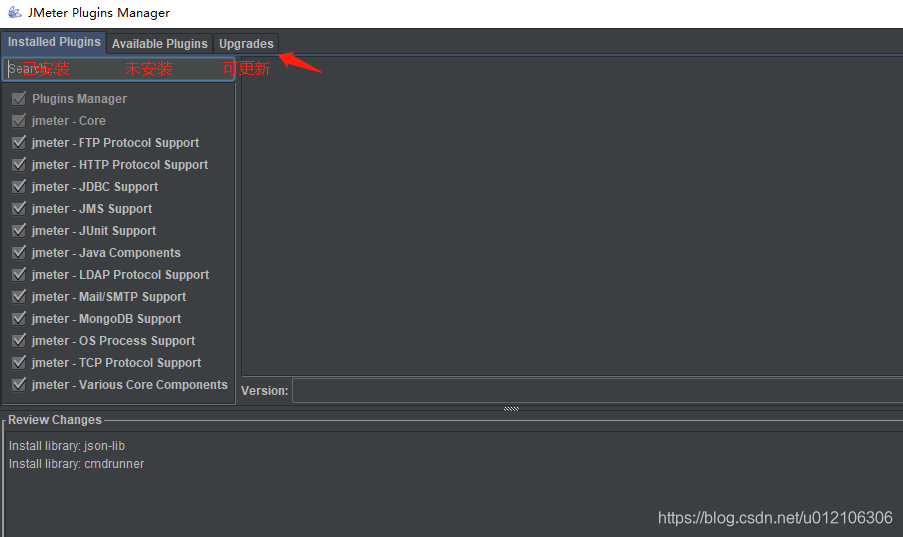Click the plugin Search field
Viewport: 903px width, 537px height.
click(119, 69)
